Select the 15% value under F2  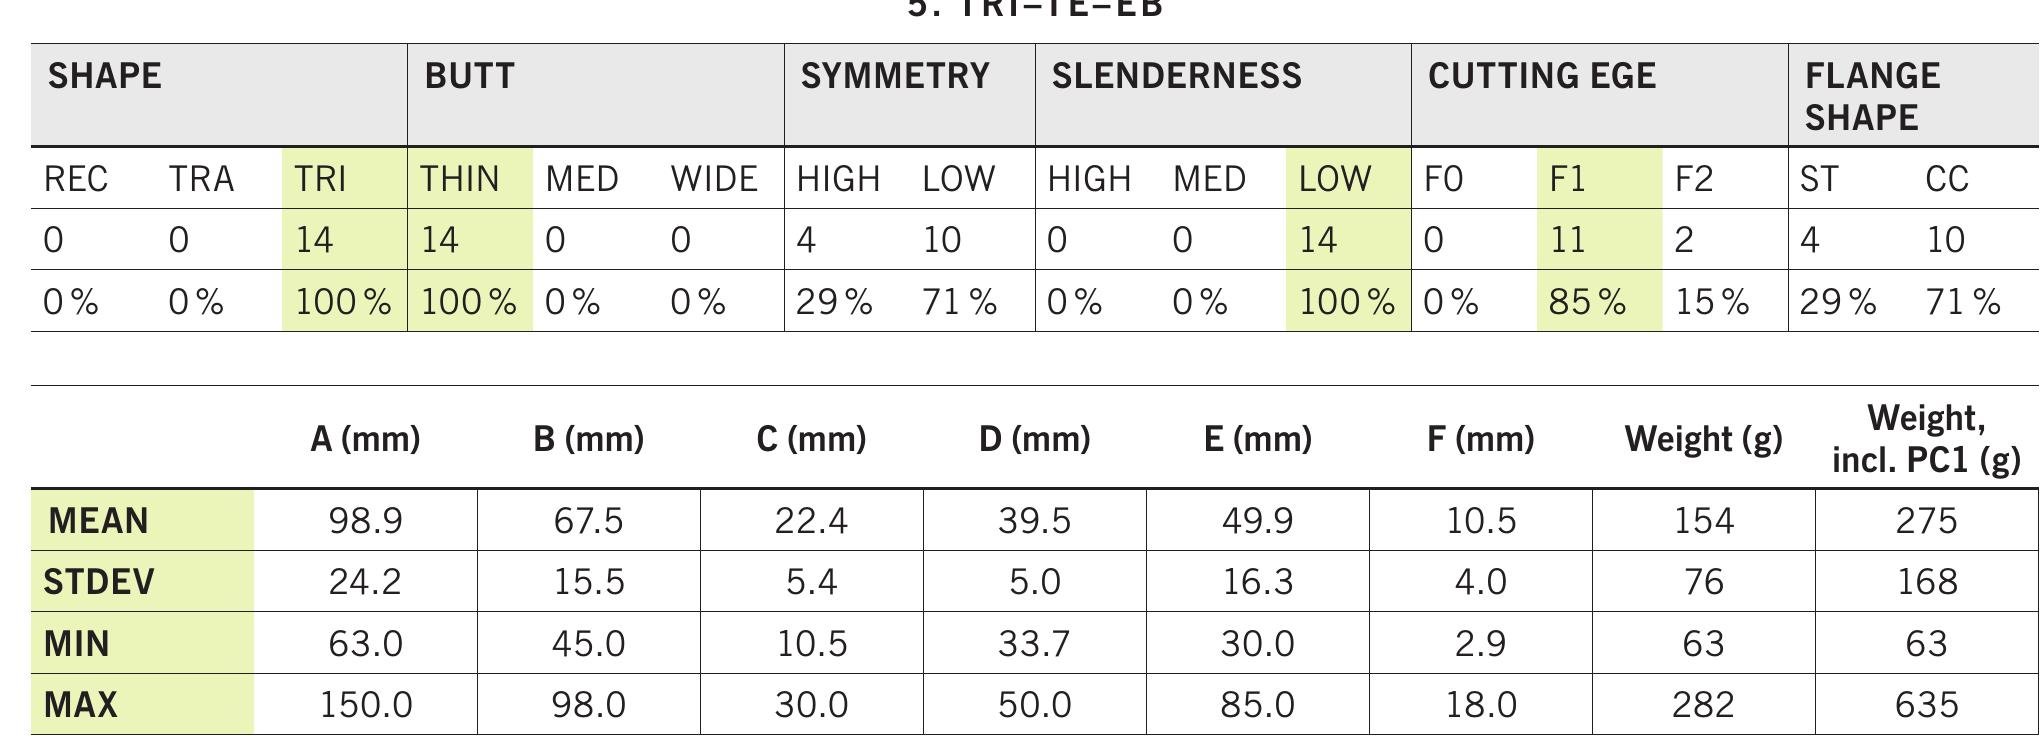point(1712,302)
